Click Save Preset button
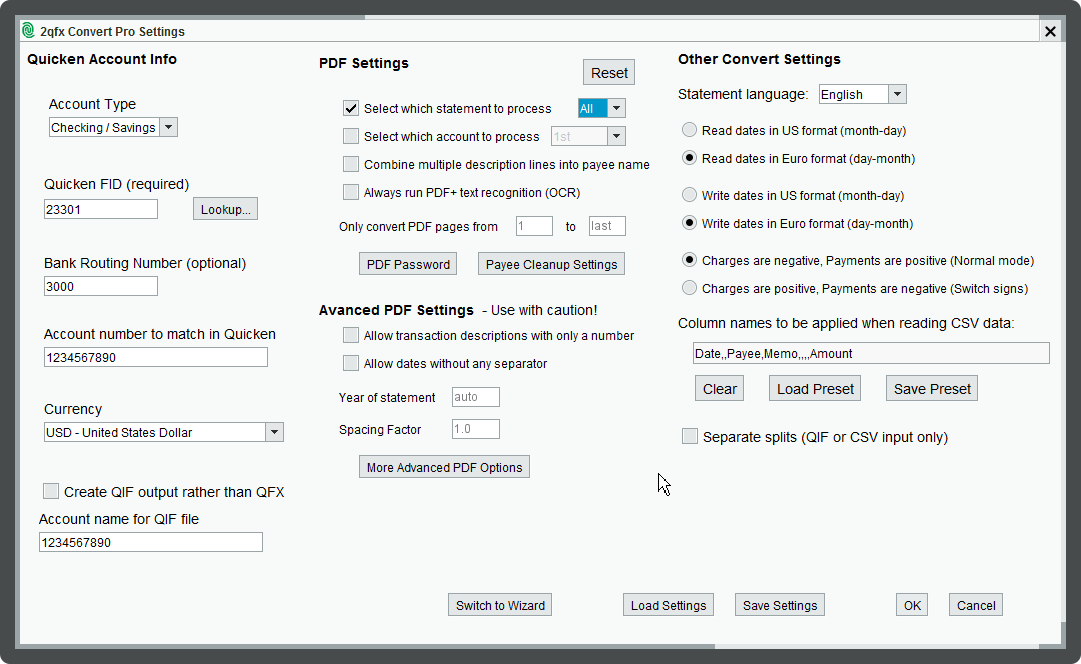The width and height of the screenshot is (1081, 664). [932, 389]
